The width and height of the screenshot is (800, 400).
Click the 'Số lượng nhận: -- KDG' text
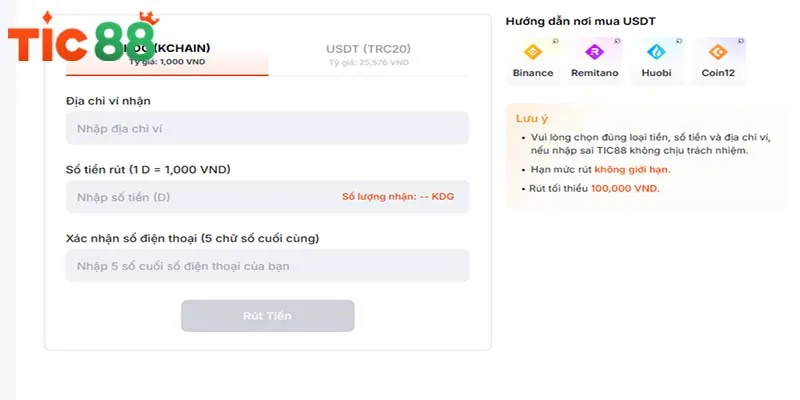398,197
